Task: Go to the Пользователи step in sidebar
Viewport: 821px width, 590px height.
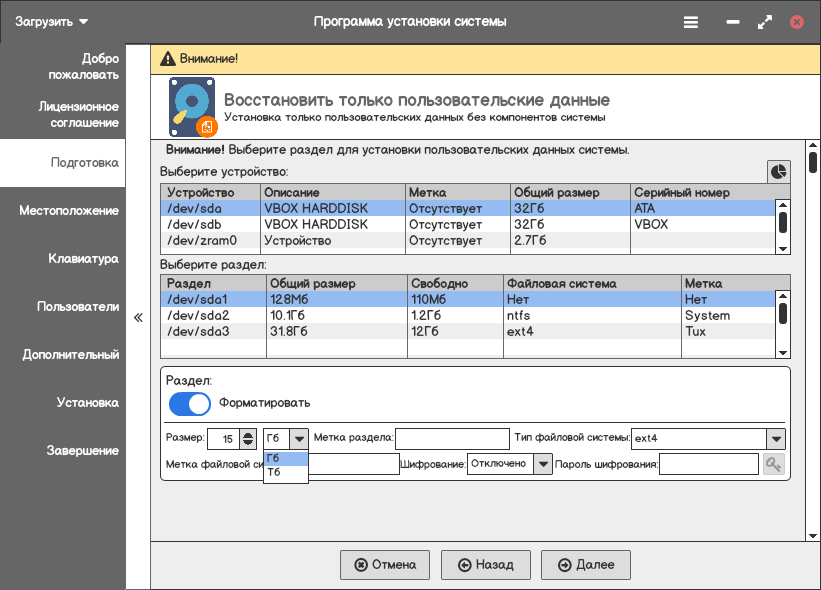Action: (78, 307)
